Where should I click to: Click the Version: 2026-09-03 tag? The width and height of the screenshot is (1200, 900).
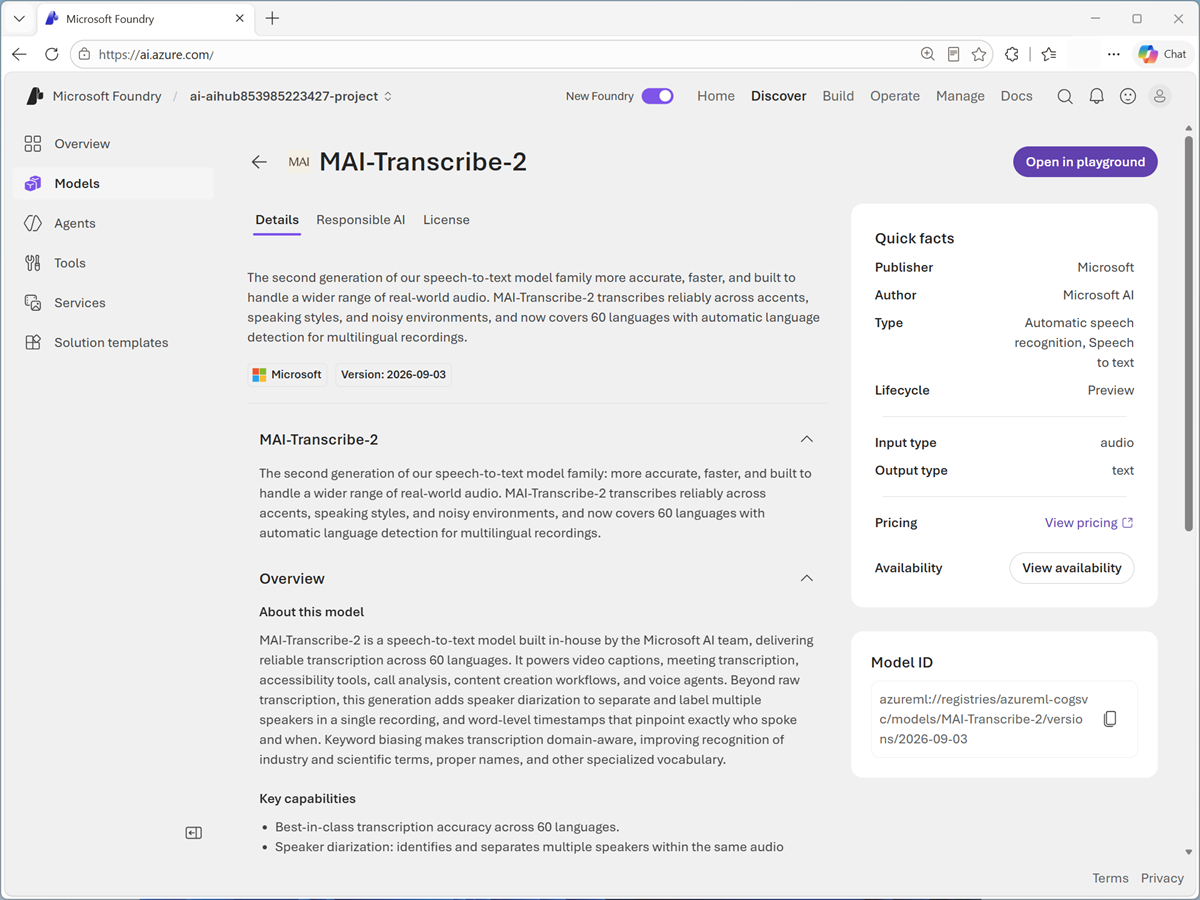[x=393, y=375]
